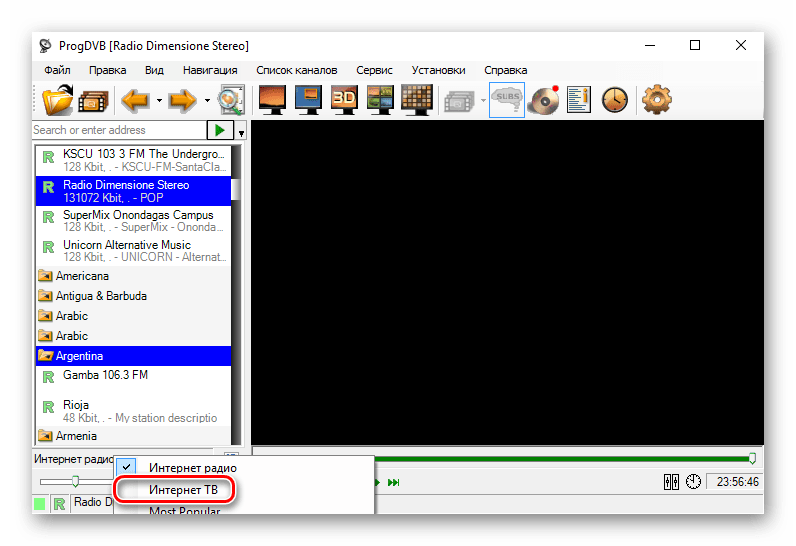Open settings with the orange gear icon
The width and height of the screenshot is (796, 546).
[x=657, y=99]
